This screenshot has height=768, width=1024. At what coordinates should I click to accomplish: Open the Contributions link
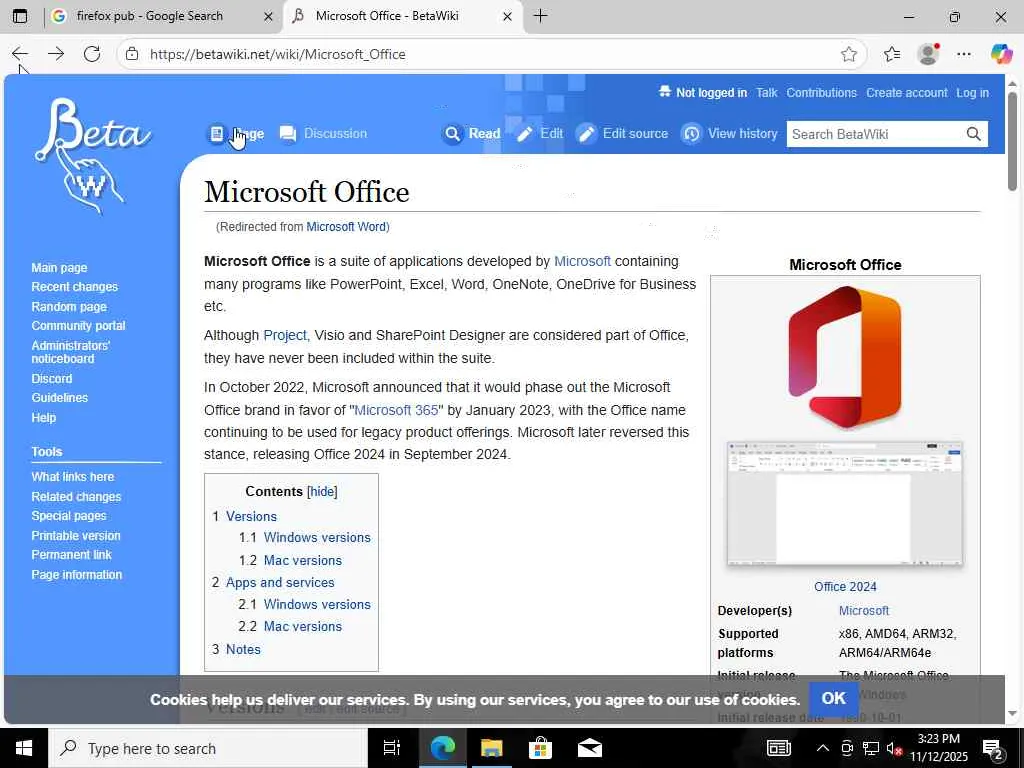click(x=821, y=93)
